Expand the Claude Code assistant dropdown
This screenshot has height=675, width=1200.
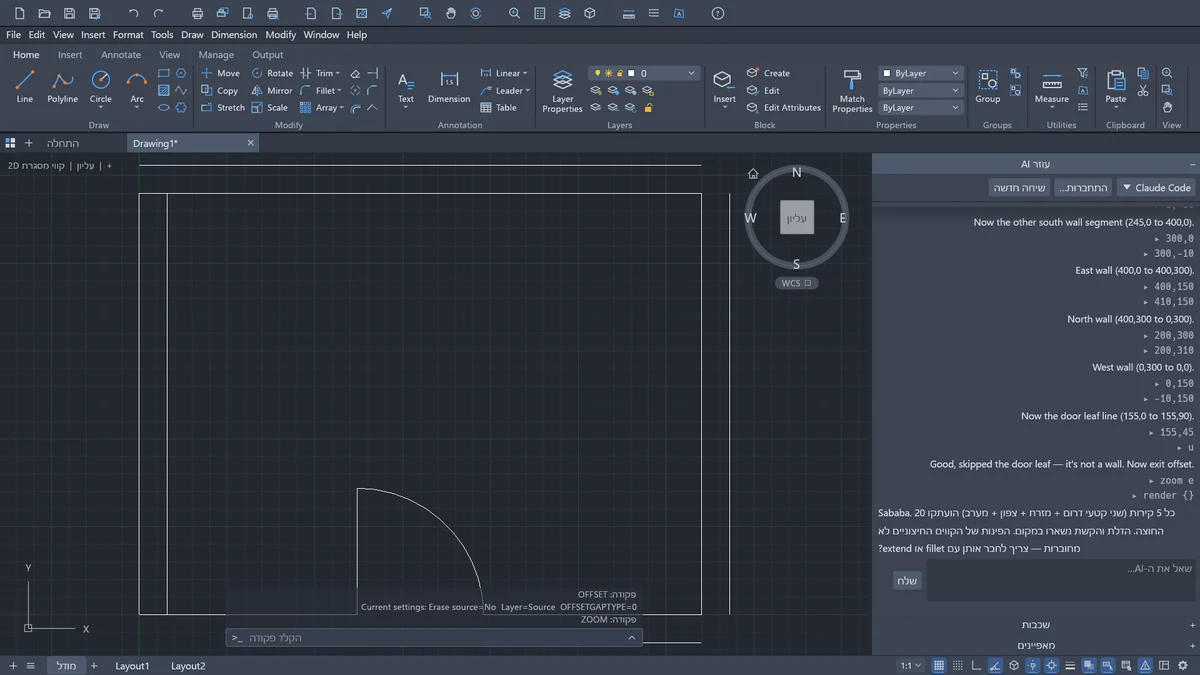(1155, 187)
